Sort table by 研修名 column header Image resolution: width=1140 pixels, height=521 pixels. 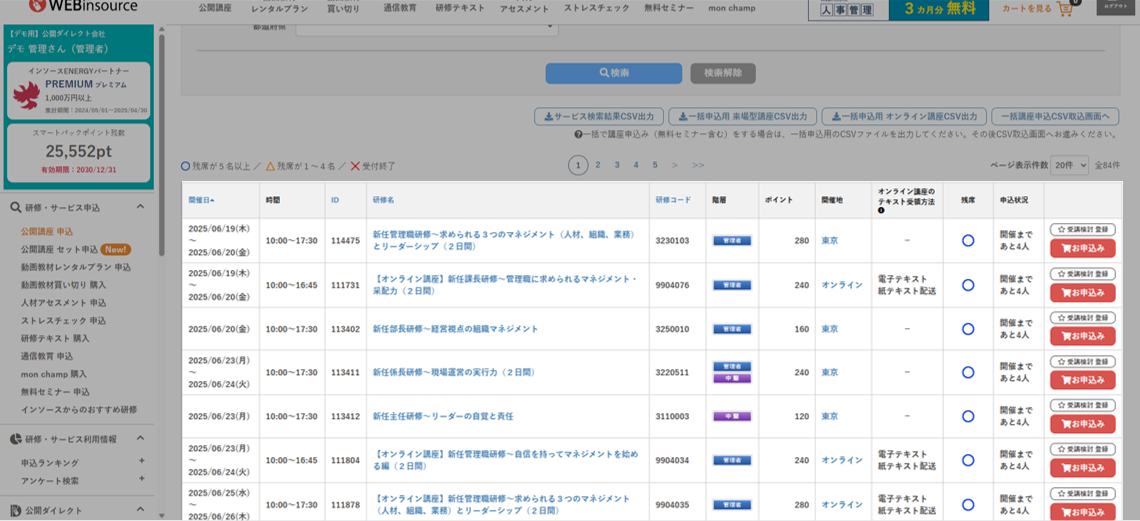pos(383,199)
